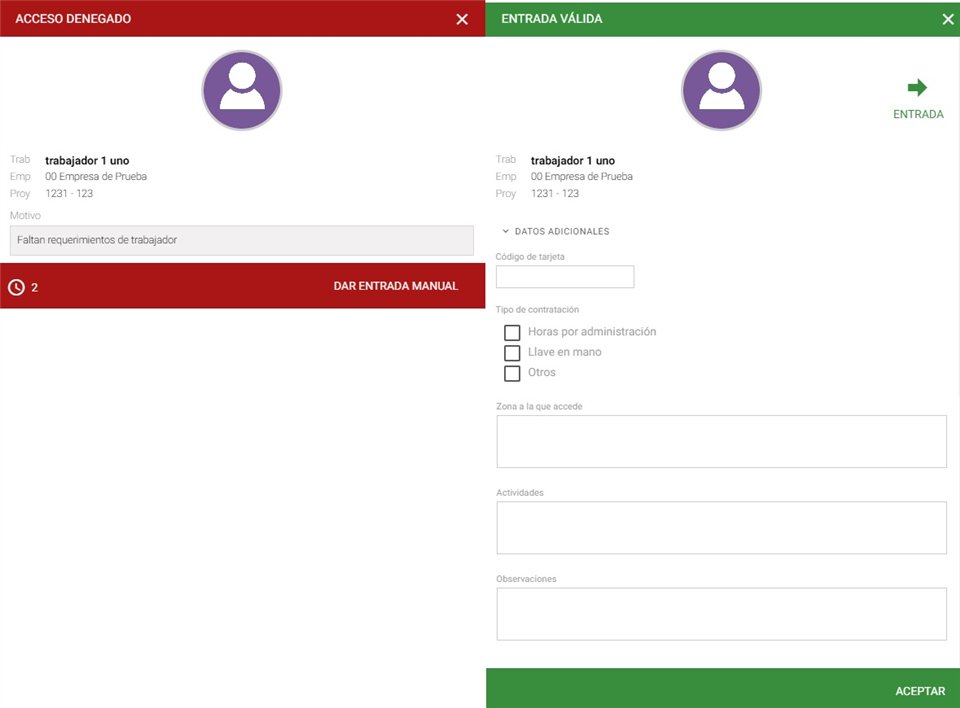Enable the Llave en mano checkbox
Viewport: 960px width, 708px height.
pyautogui.click(x=512, y=353)
